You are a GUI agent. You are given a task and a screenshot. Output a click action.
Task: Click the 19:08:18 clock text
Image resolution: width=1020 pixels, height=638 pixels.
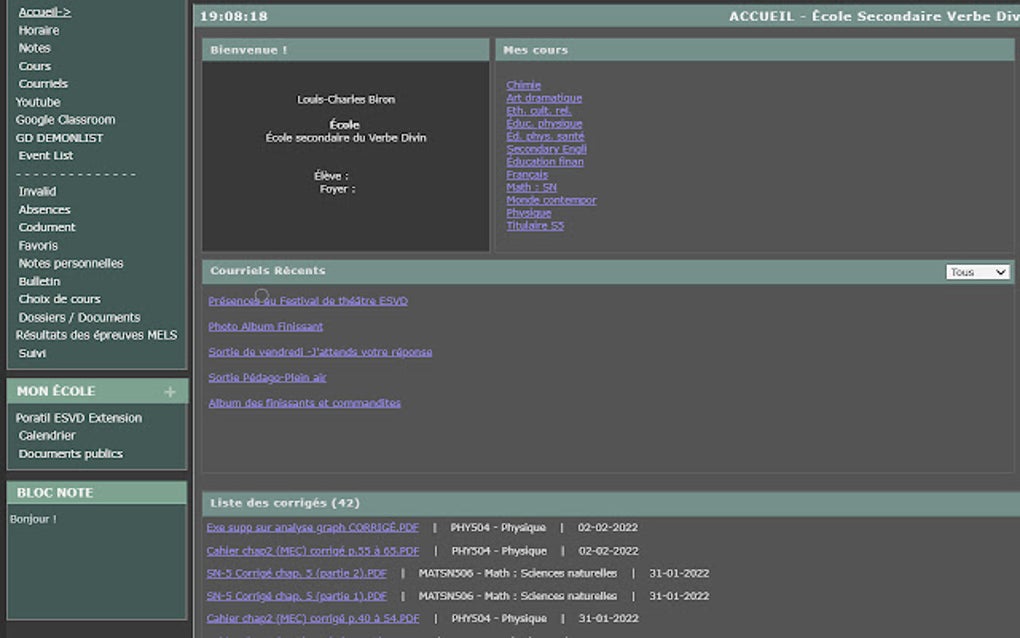[234, 16]
